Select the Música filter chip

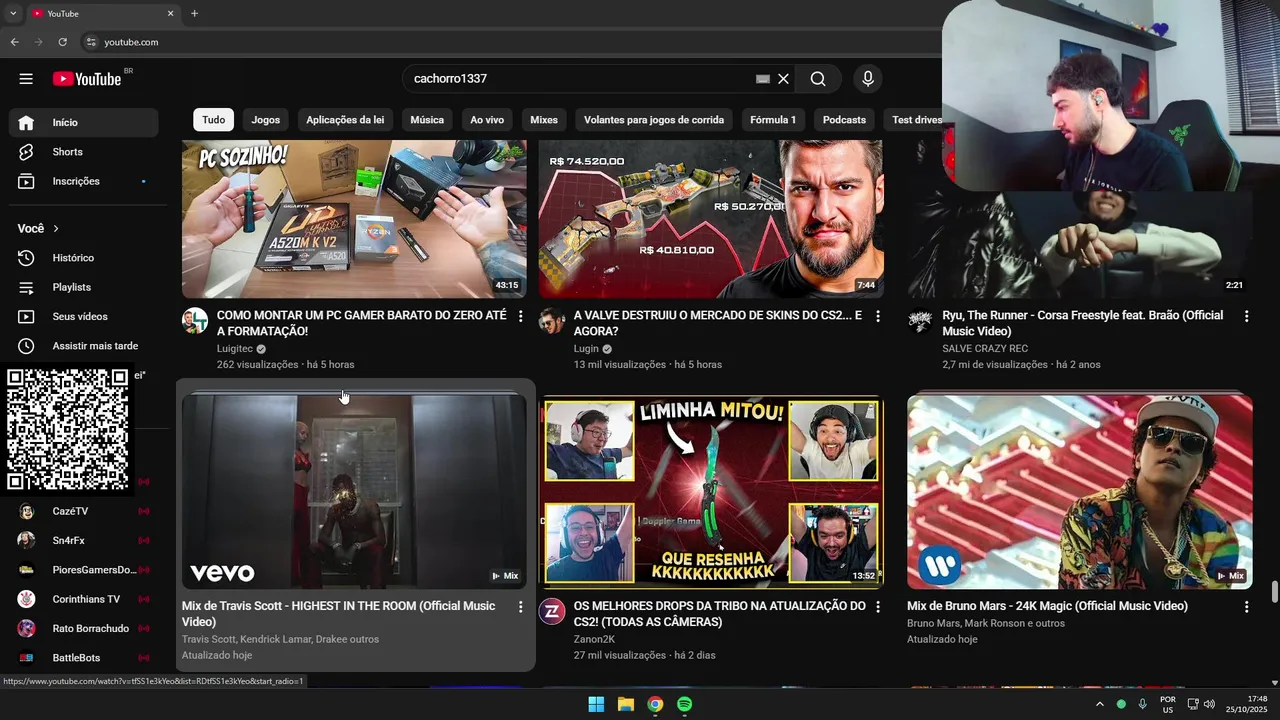pos(427,120)
